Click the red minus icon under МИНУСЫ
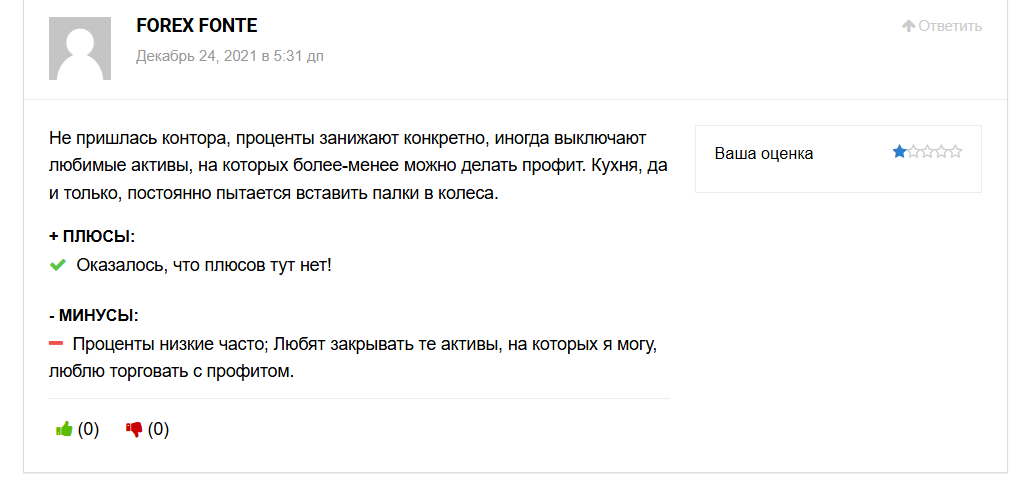The width and height of the screenshot is (1016, 480). click(x=56, y=343)
